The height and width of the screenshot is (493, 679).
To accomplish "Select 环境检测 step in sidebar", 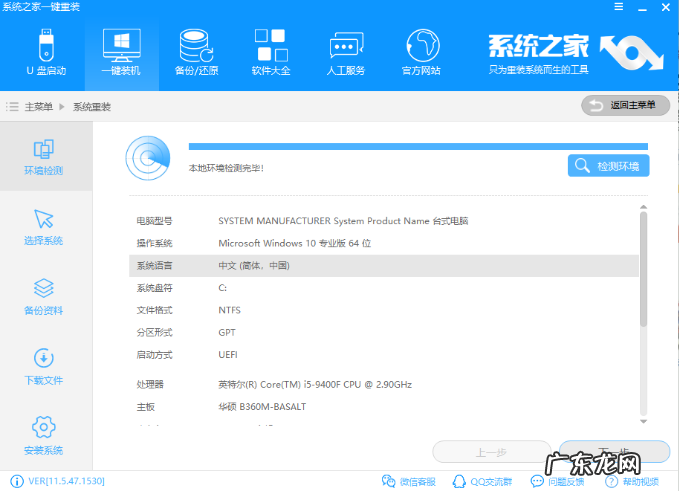I will click(44, 157).
